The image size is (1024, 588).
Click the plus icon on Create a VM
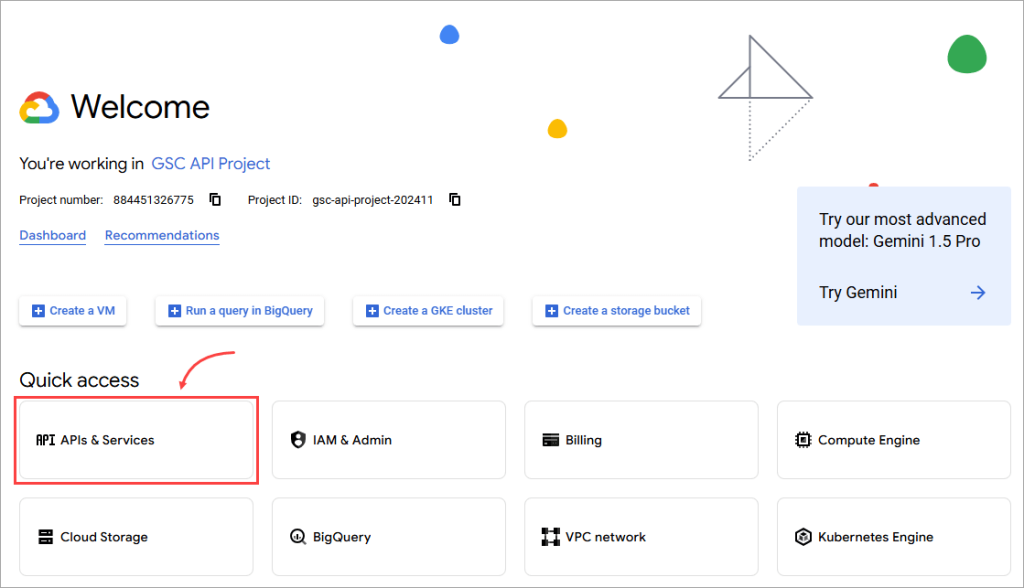pos(39,311)
